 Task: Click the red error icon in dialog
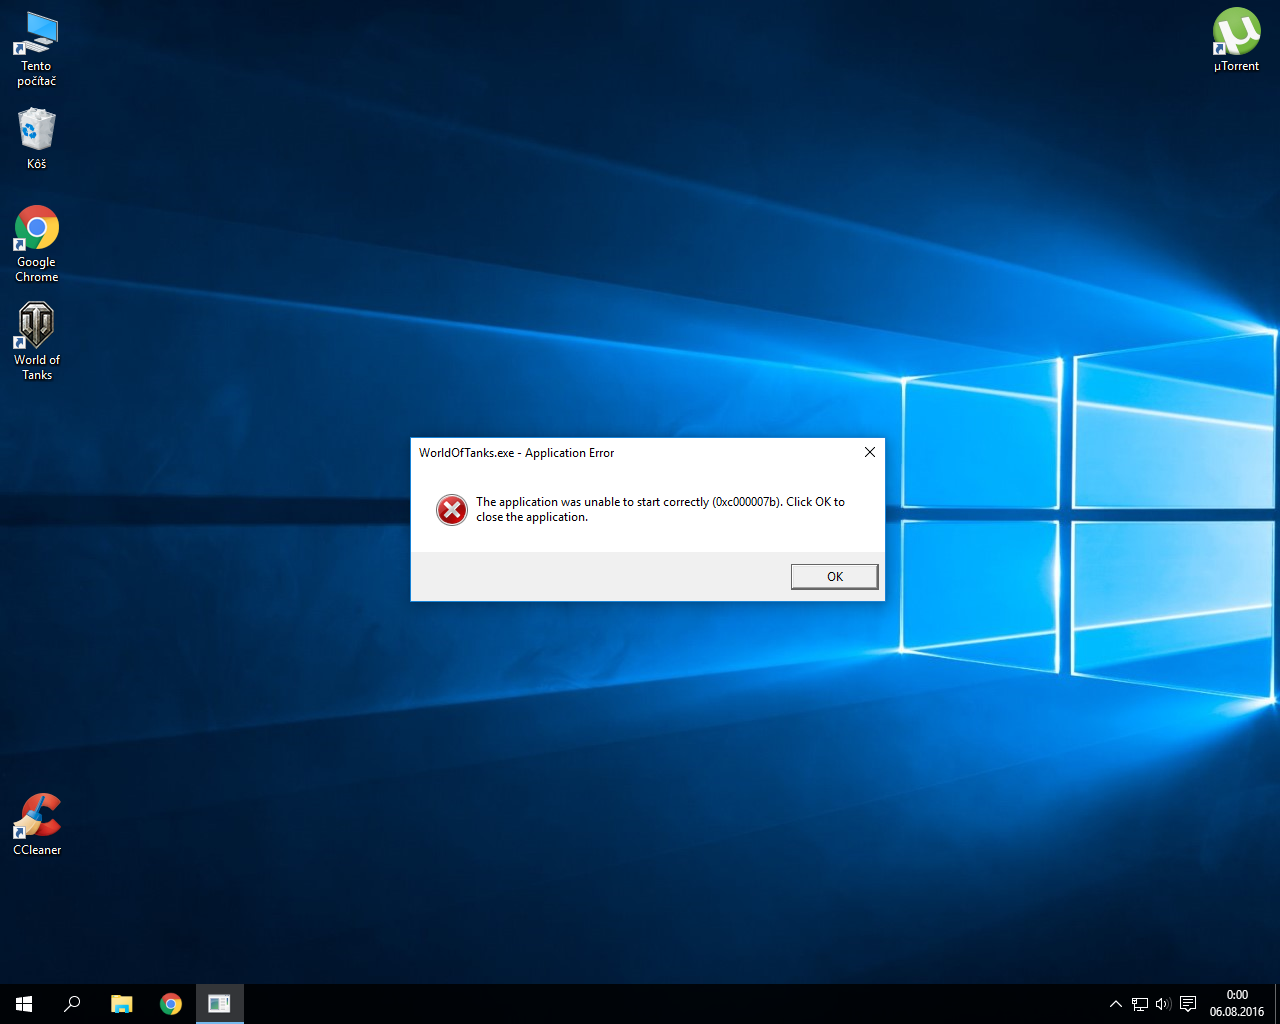point(452,510)
